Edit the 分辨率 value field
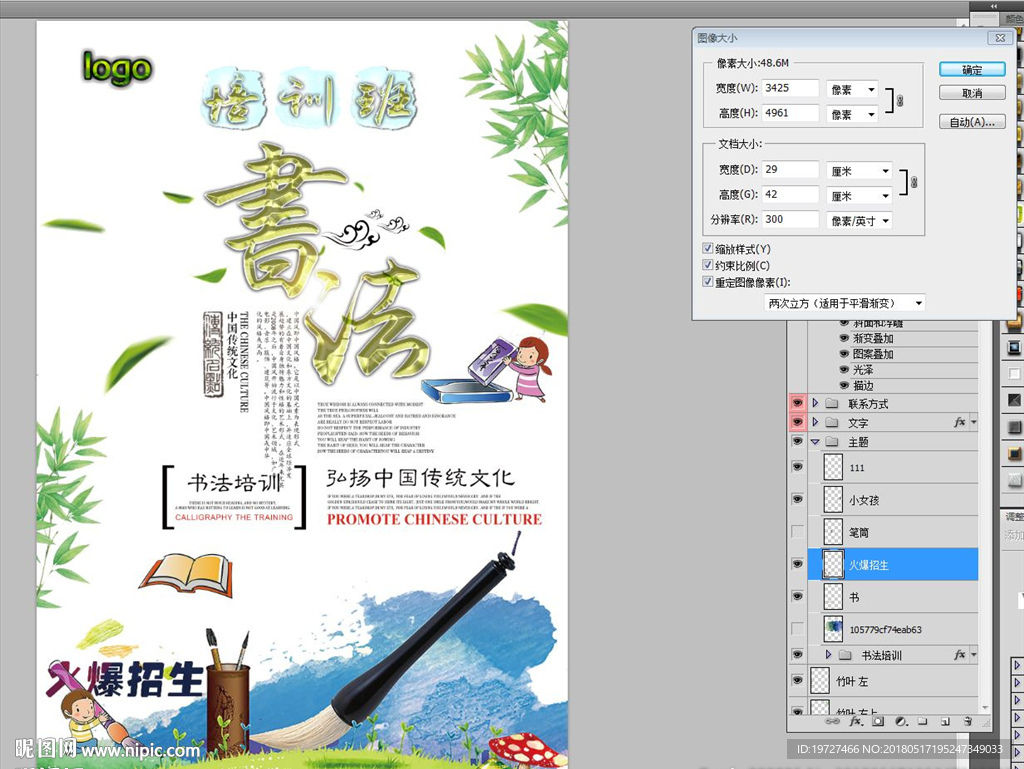The width and height of the screenshot is (1024, 769). [789, 220]
